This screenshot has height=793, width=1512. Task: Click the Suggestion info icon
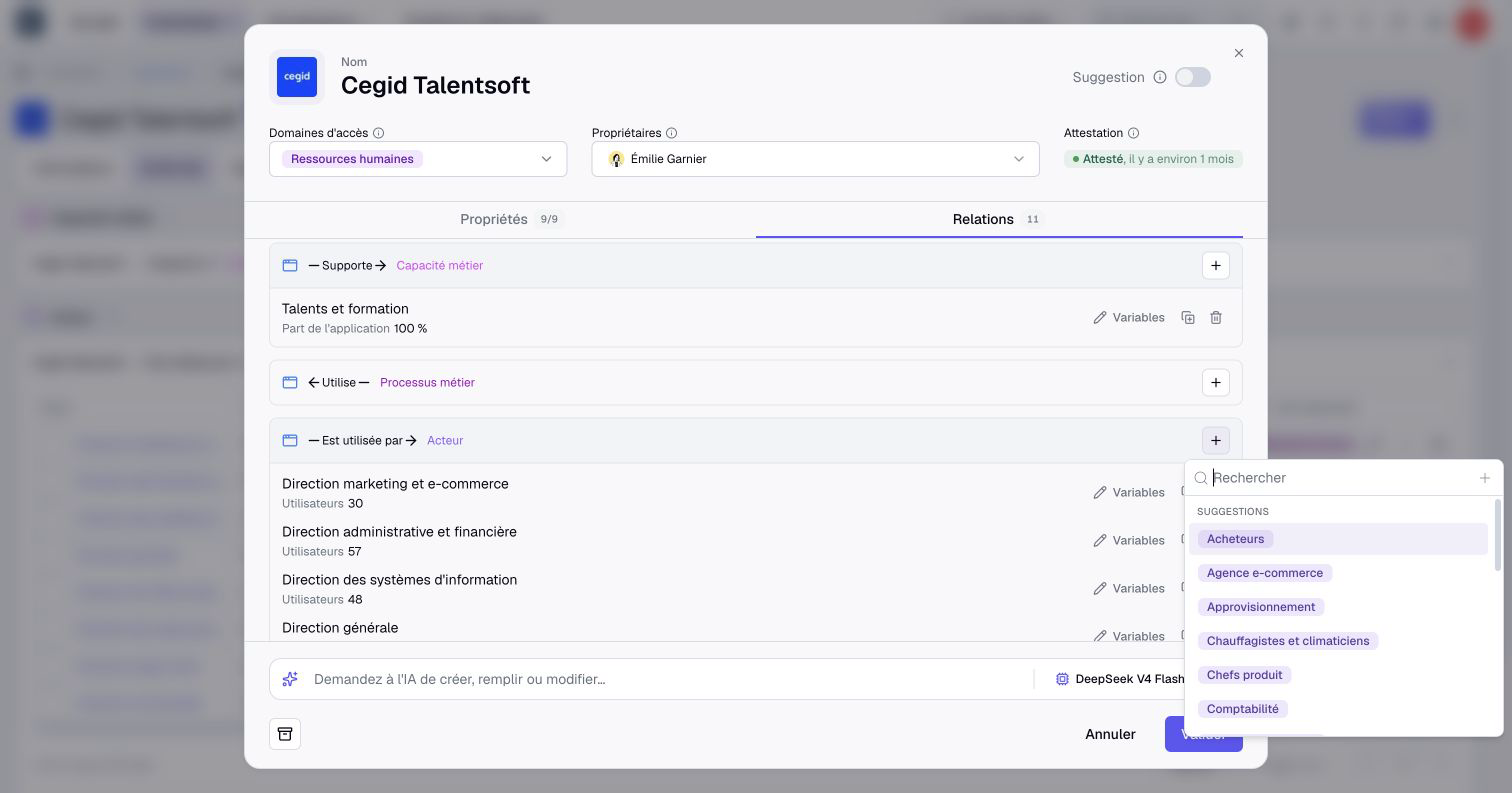[x=1160, y=77]
